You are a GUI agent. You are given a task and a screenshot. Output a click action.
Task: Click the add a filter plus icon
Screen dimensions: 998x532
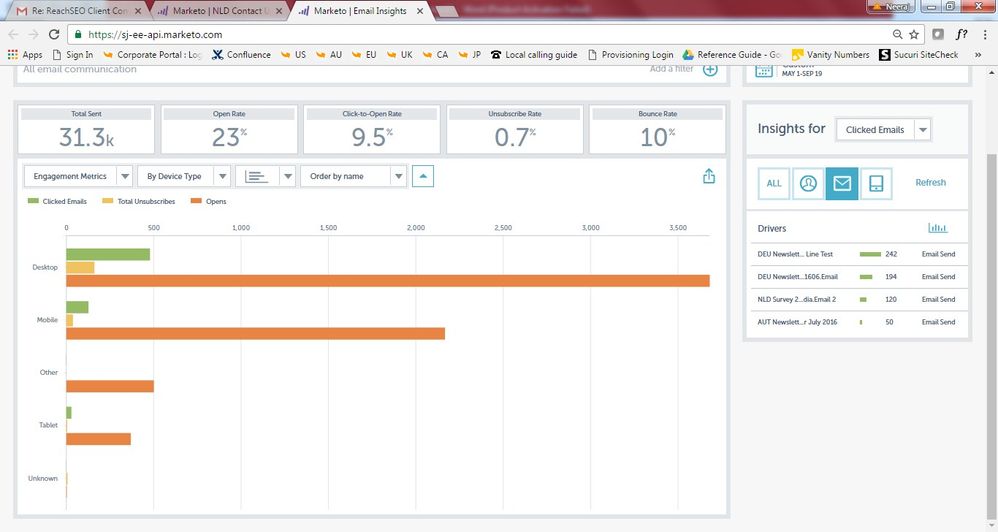pos(710,69)
